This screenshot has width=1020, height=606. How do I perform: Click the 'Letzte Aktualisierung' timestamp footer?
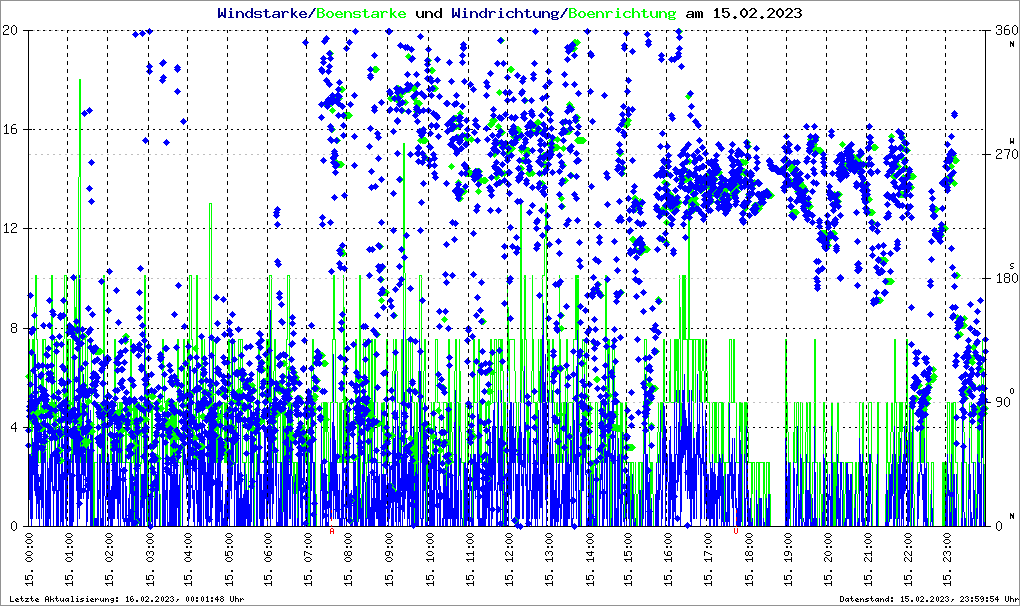point(127,599)
